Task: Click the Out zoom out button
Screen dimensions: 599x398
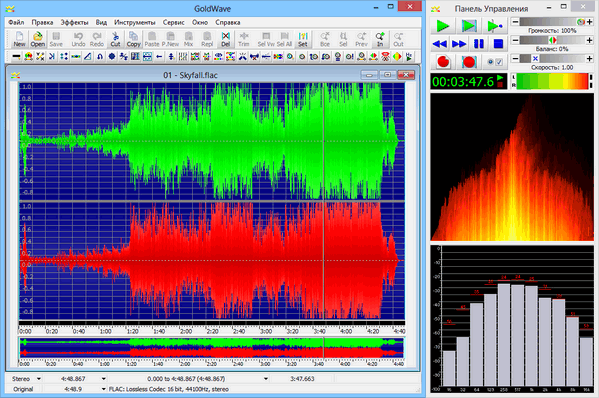Action: pos(398,39)
